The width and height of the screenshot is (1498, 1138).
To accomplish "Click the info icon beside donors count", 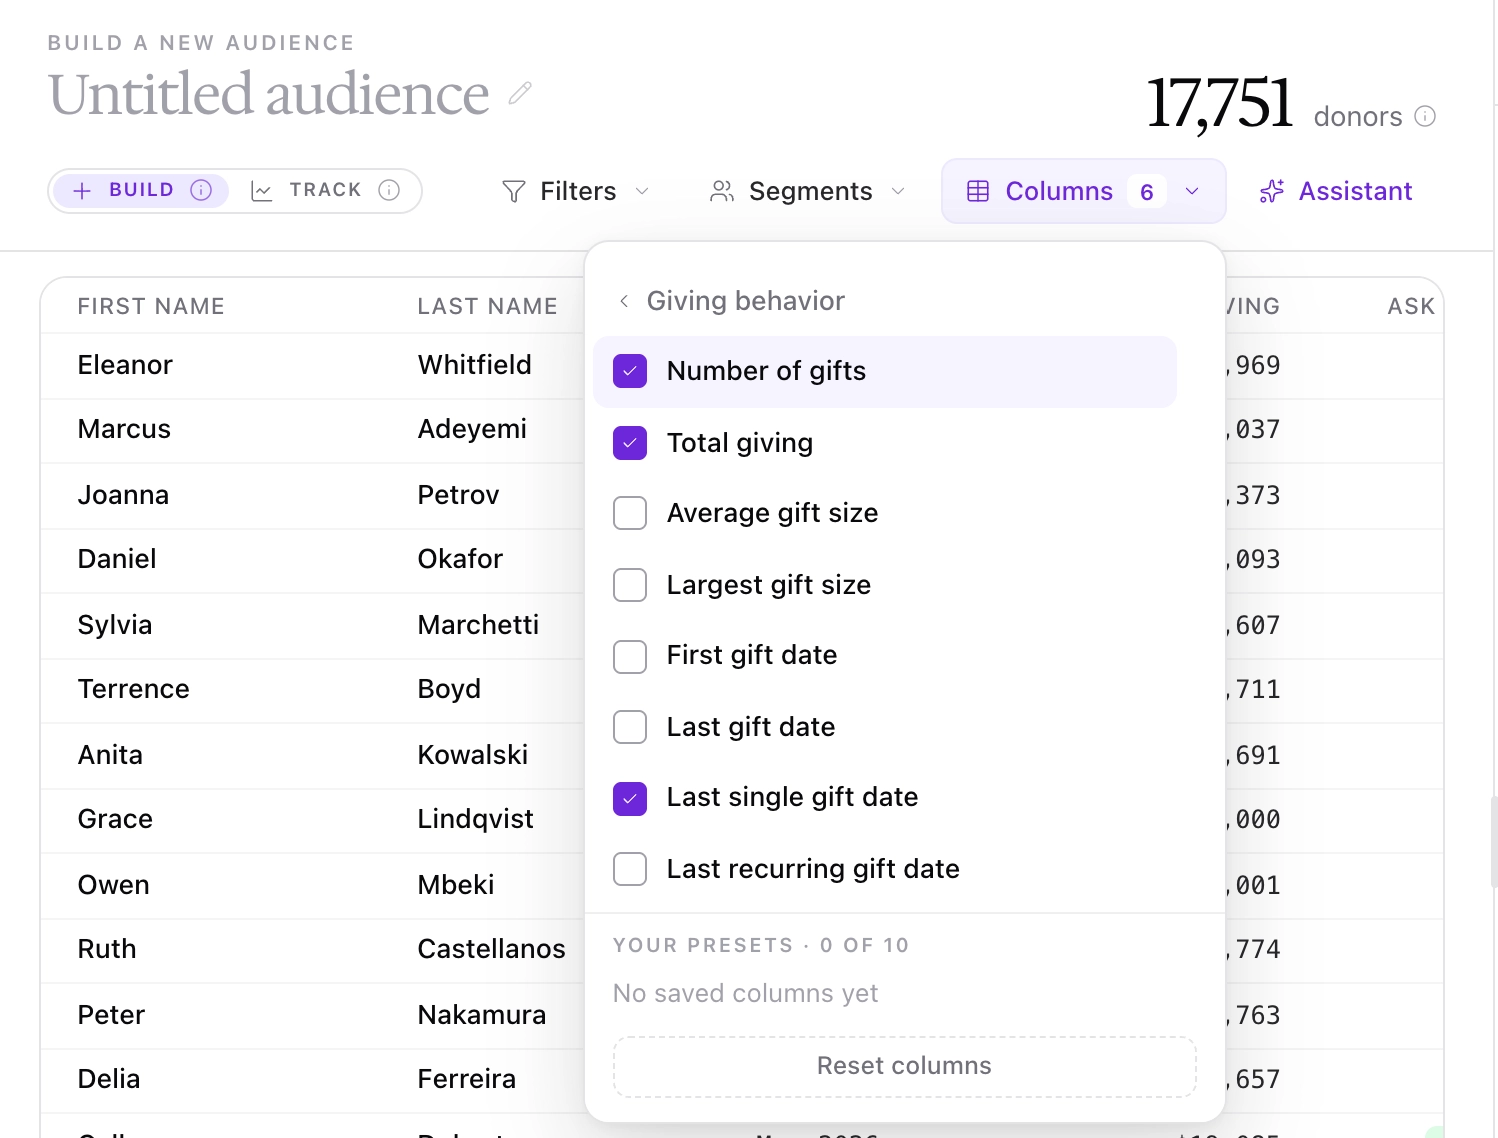I will click(x=1425, y=116).
